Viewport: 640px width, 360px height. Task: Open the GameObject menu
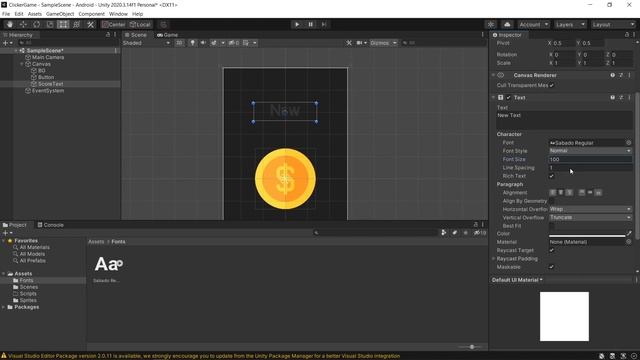(60, 14)
